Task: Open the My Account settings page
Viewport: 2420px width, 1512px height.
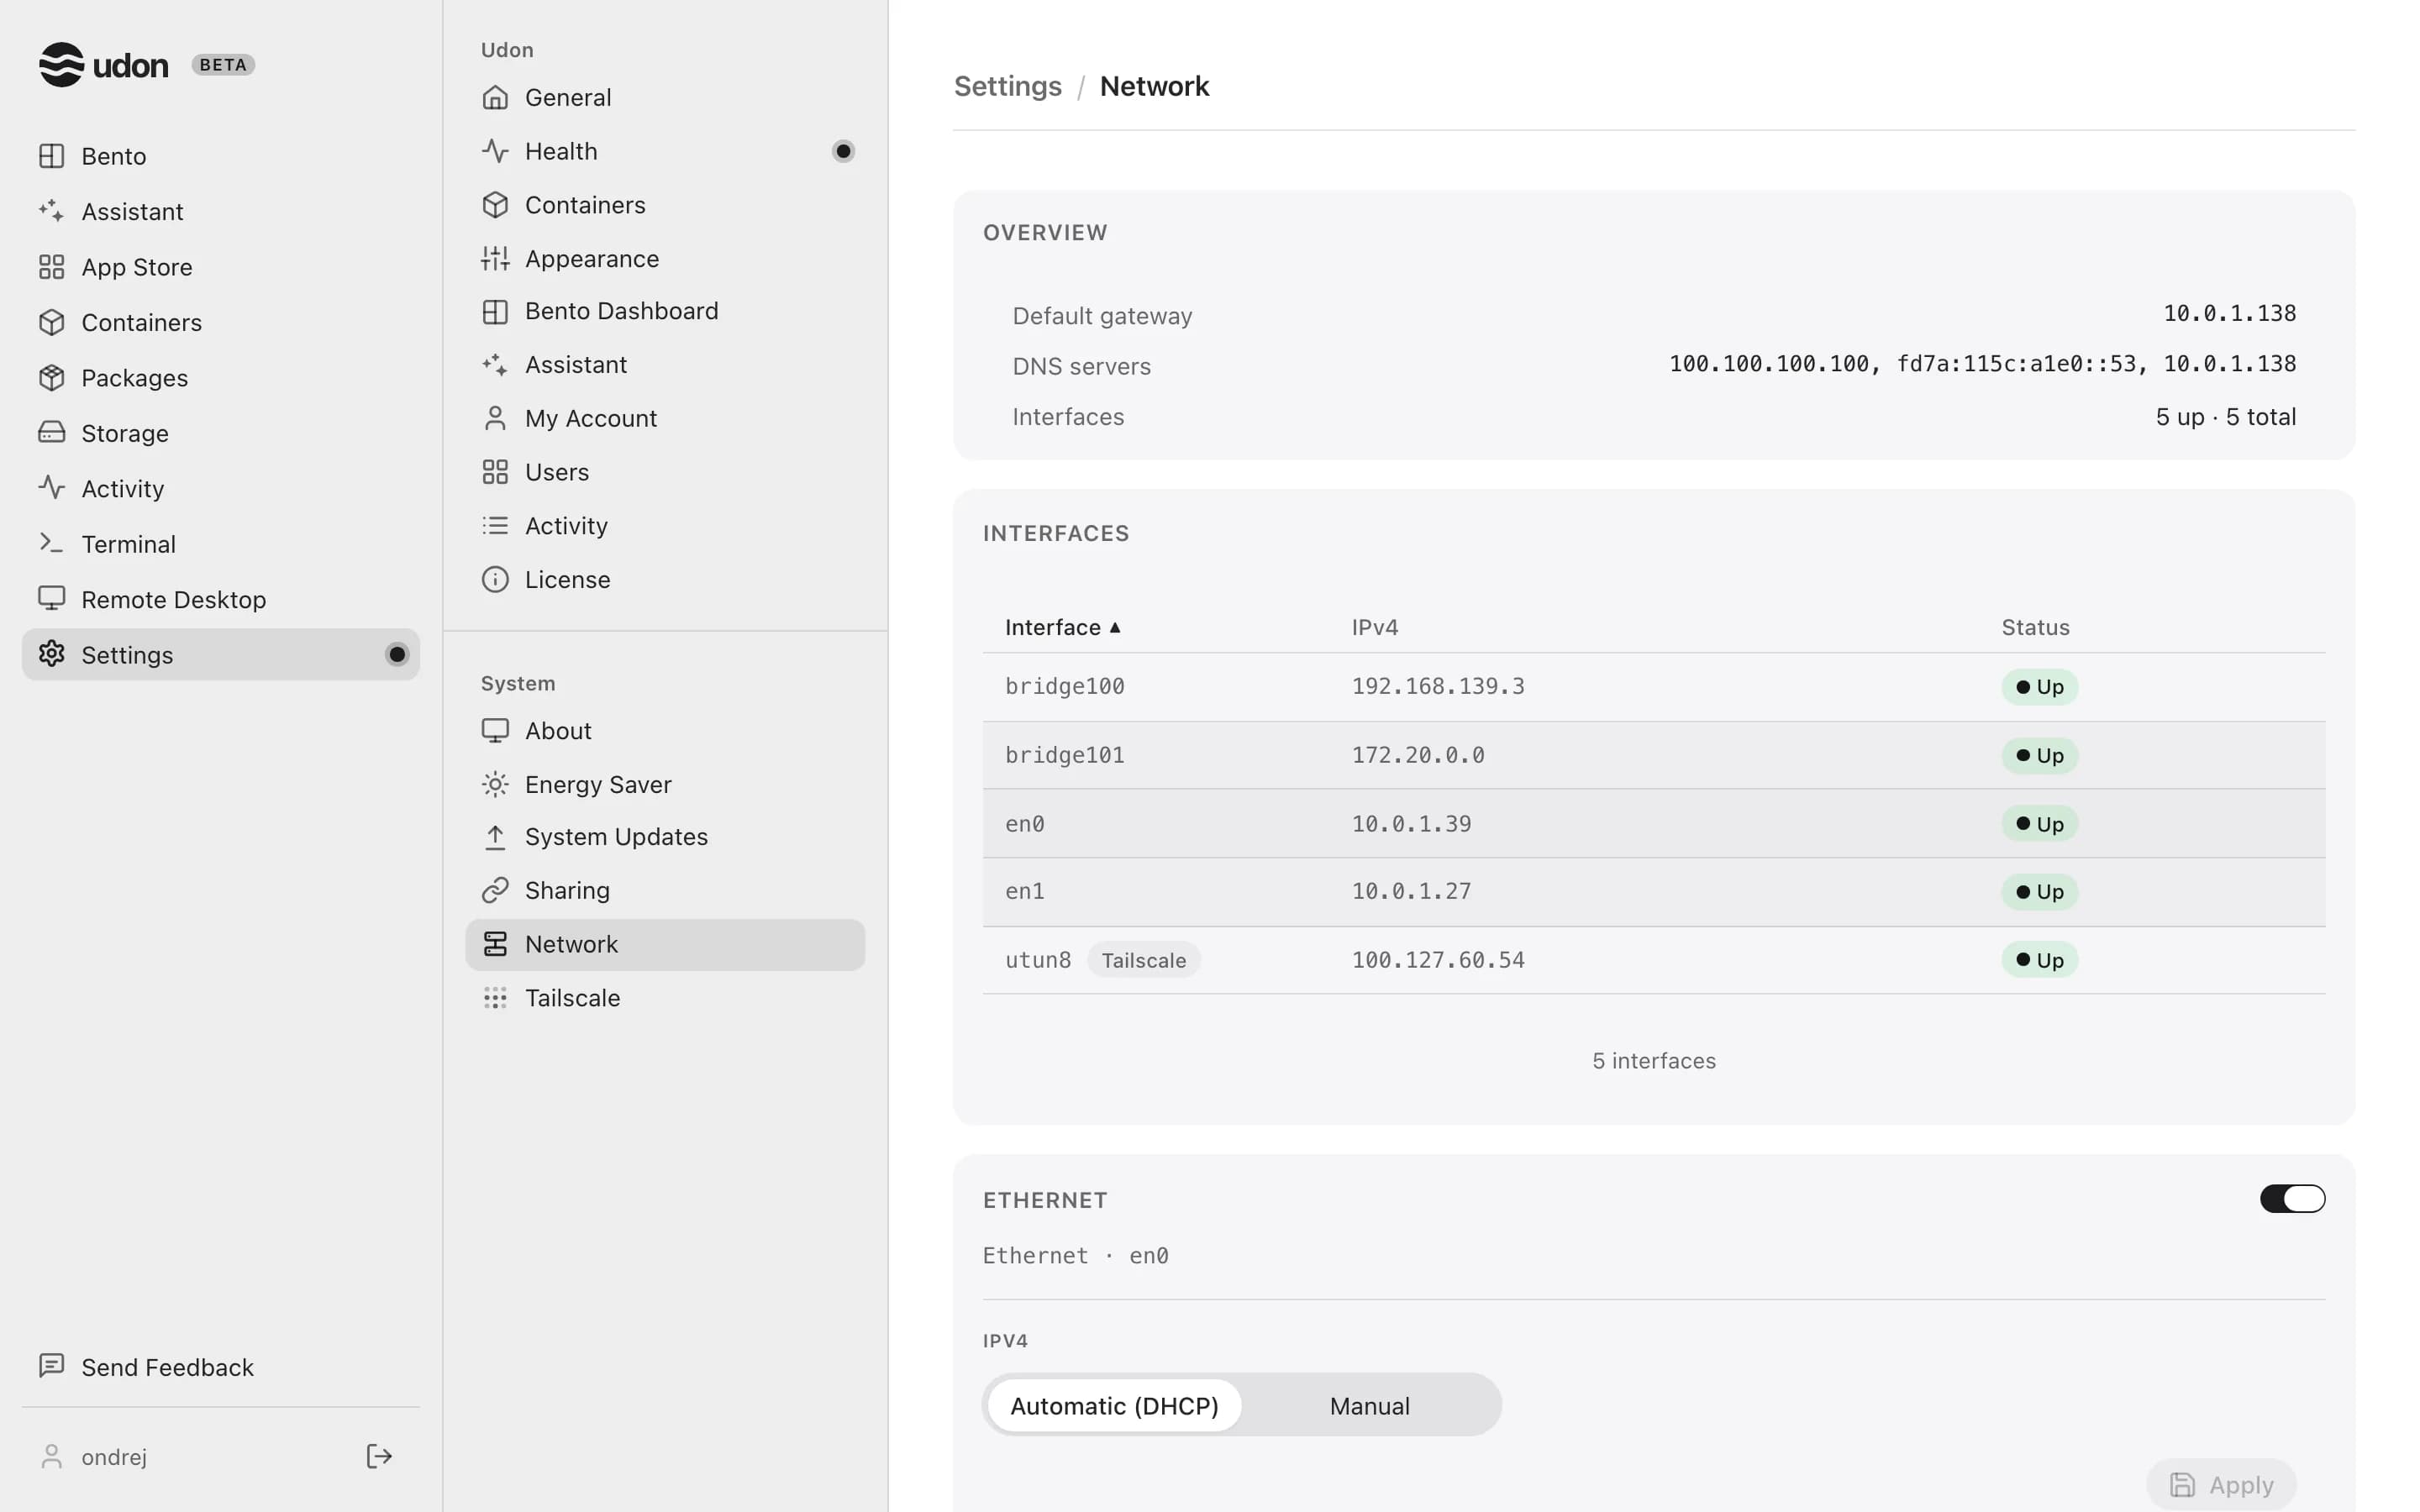Action: point(665,418)
